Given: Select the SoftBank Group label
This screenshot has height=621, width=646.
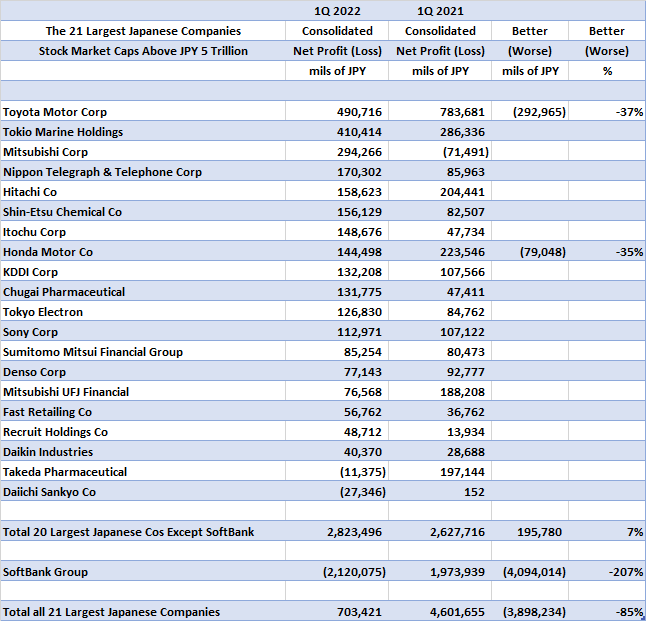Looking at the screenshot, I should coord(45,572).
